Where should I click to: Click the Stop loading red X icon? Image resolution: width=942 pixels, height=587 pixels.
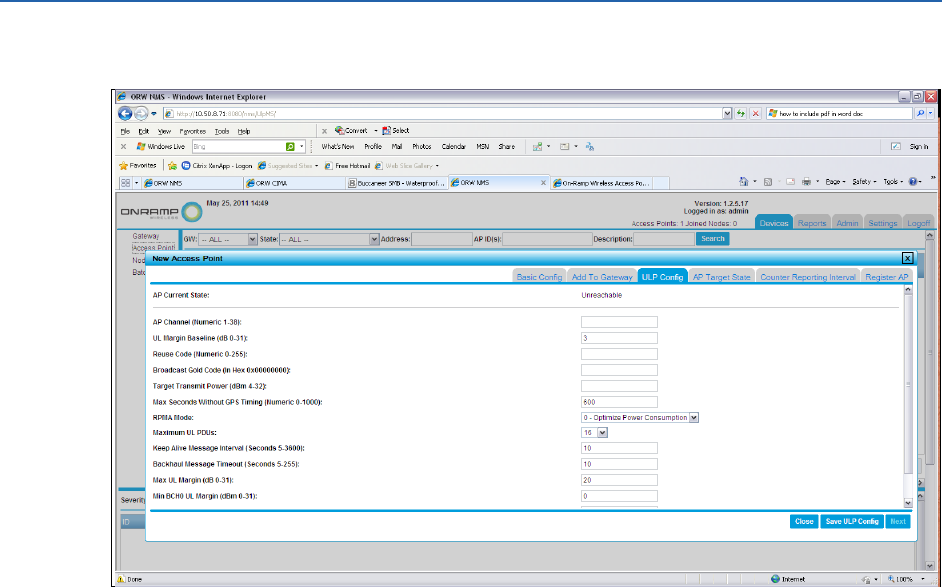(756, 113)
